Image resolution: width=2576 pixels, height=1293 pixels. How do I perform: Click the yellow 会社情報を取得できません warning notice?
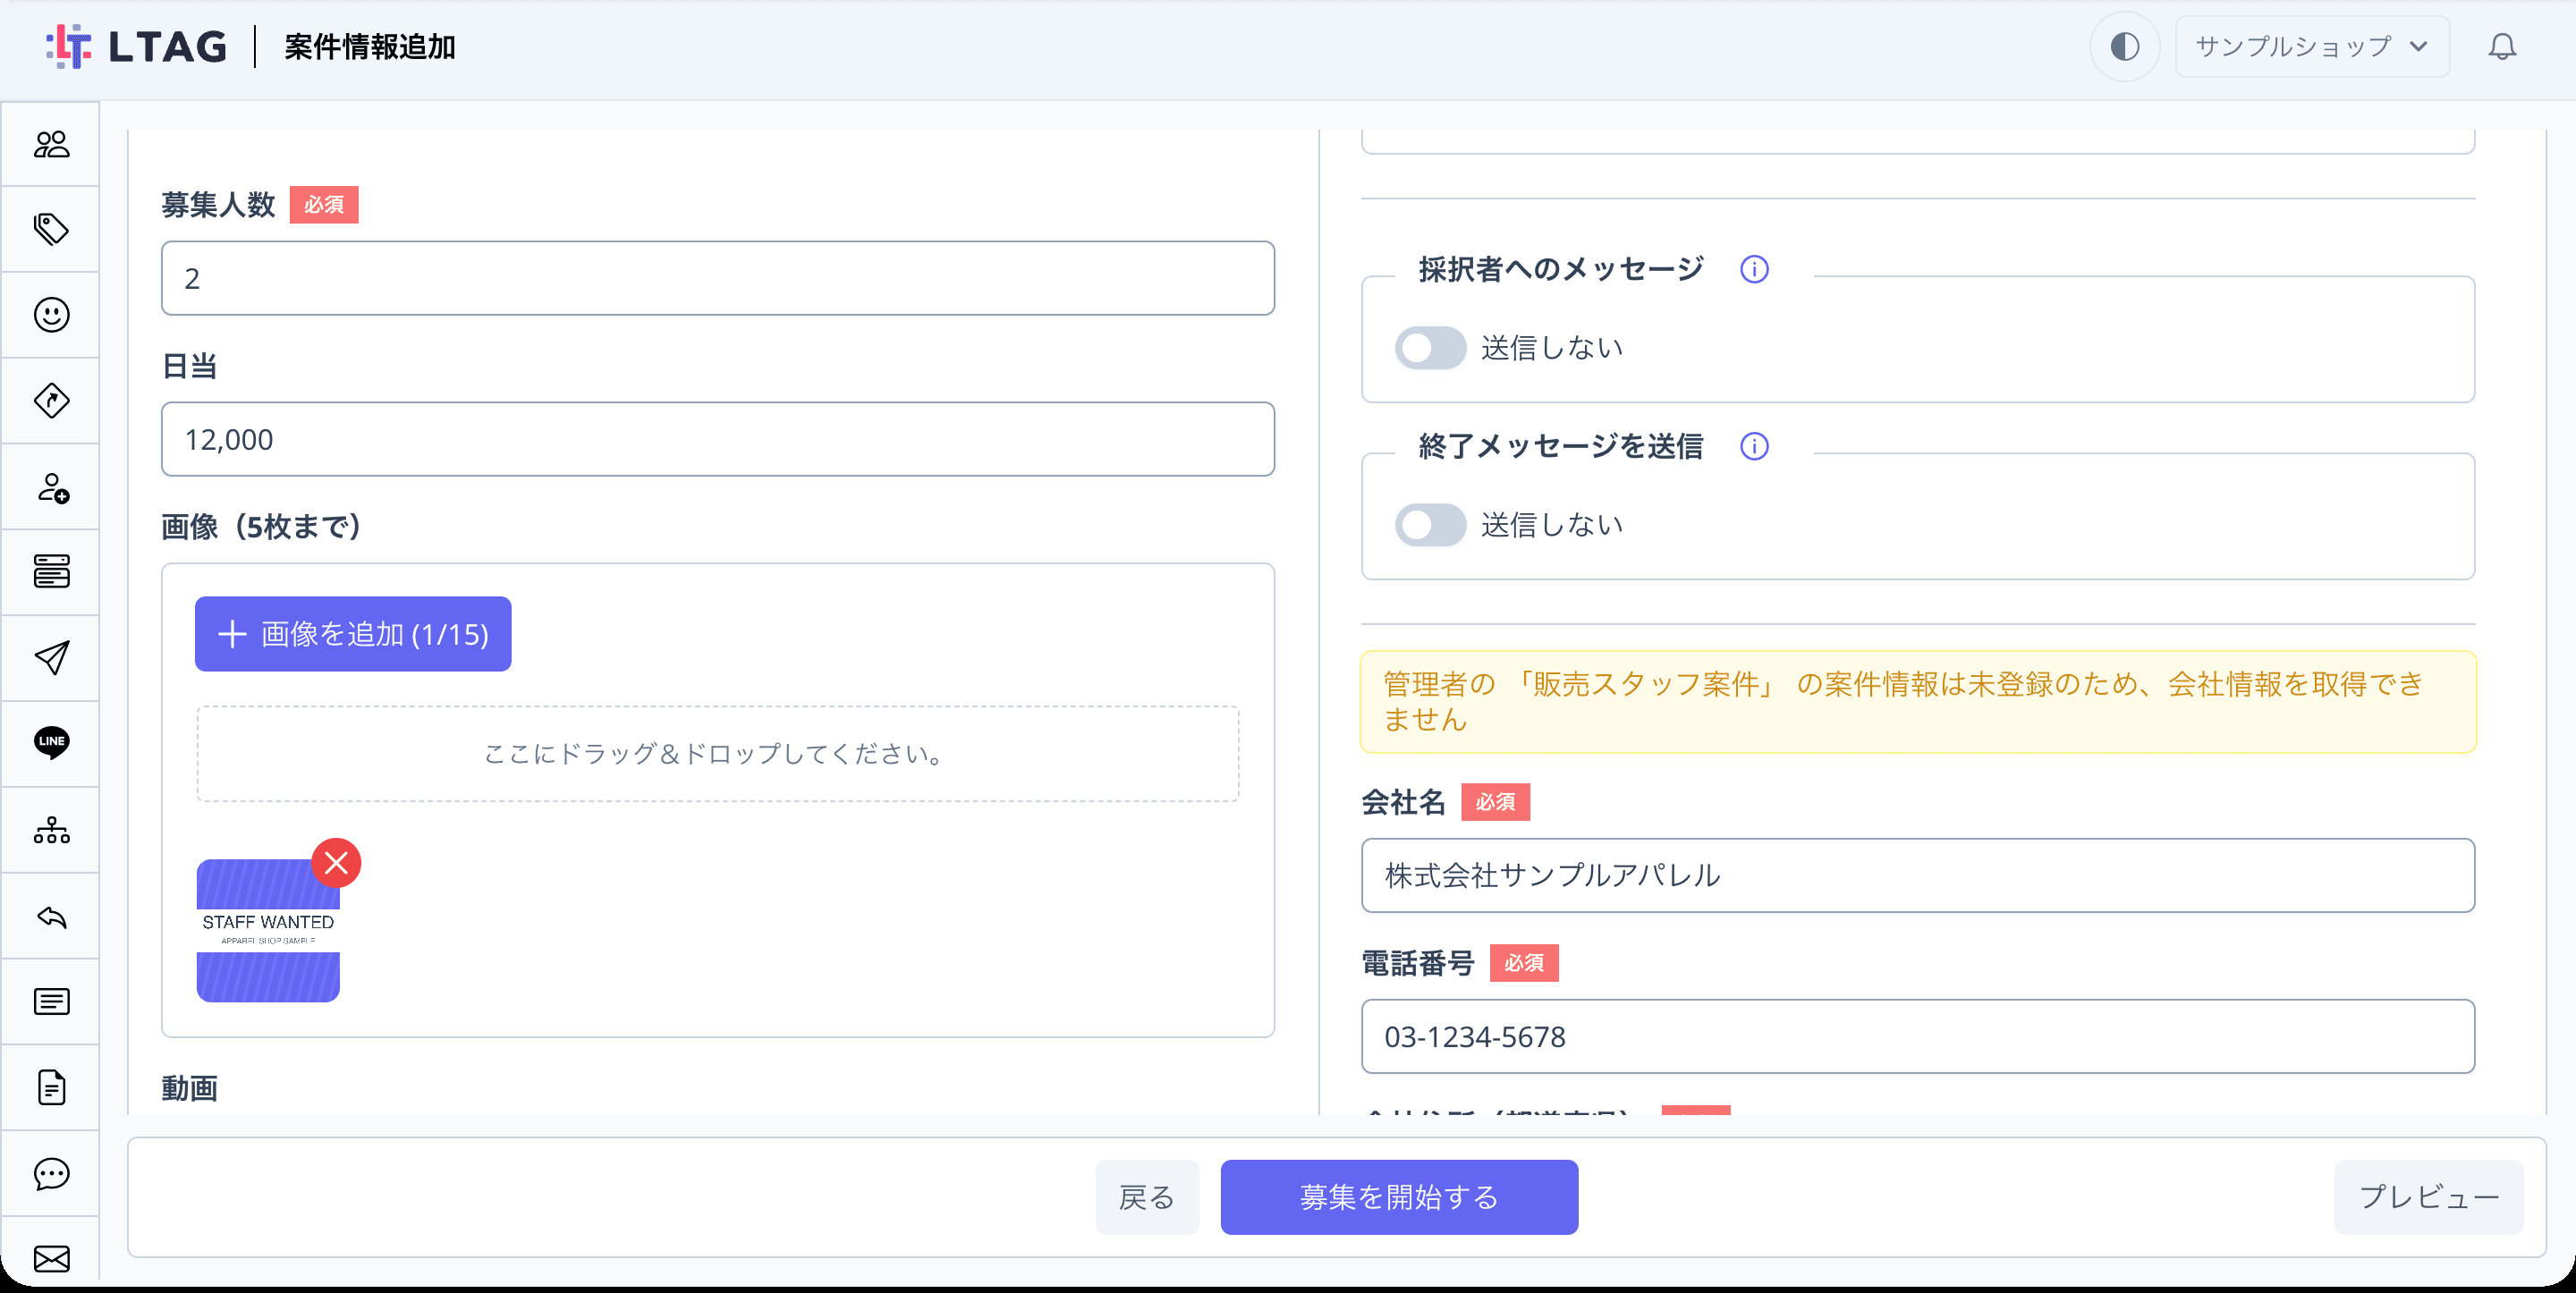tap(1918, 702)
